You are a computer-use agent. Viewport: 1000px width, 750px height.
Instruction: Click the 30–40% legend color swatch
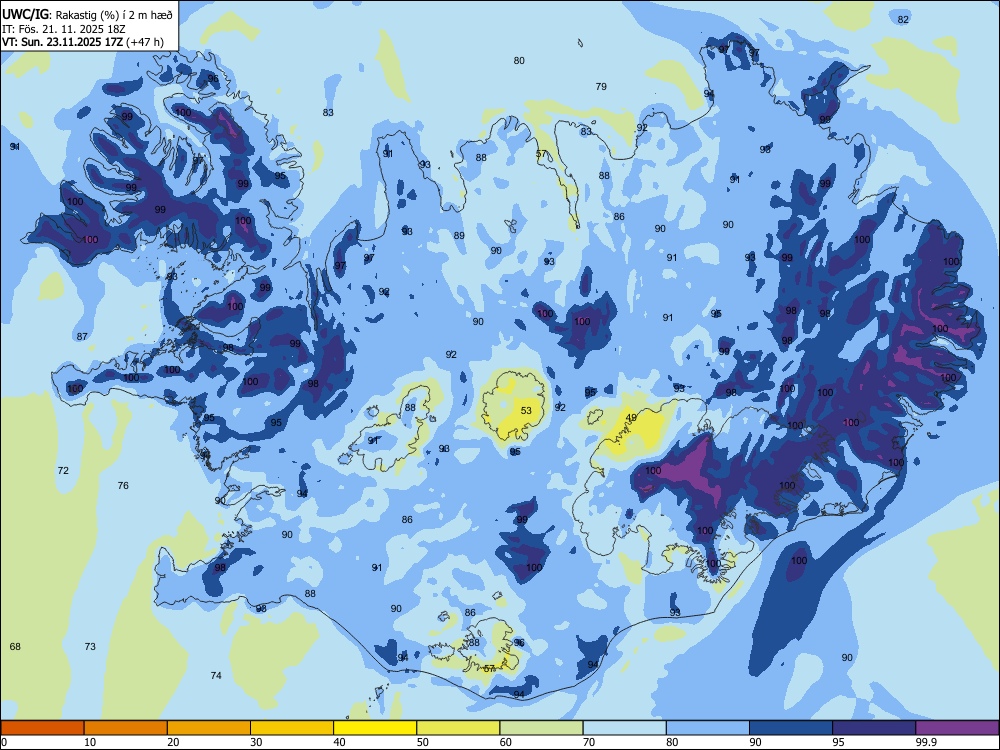[x=292, y=728]
